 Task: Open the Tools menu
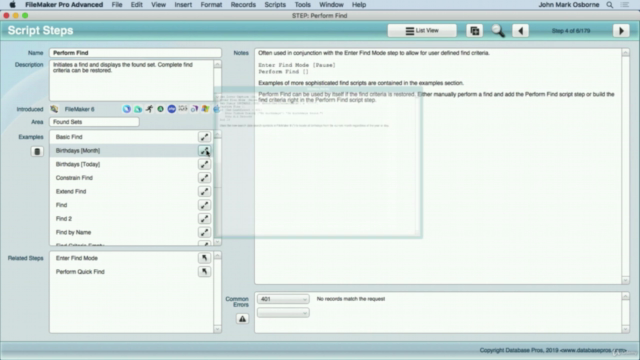302,5
